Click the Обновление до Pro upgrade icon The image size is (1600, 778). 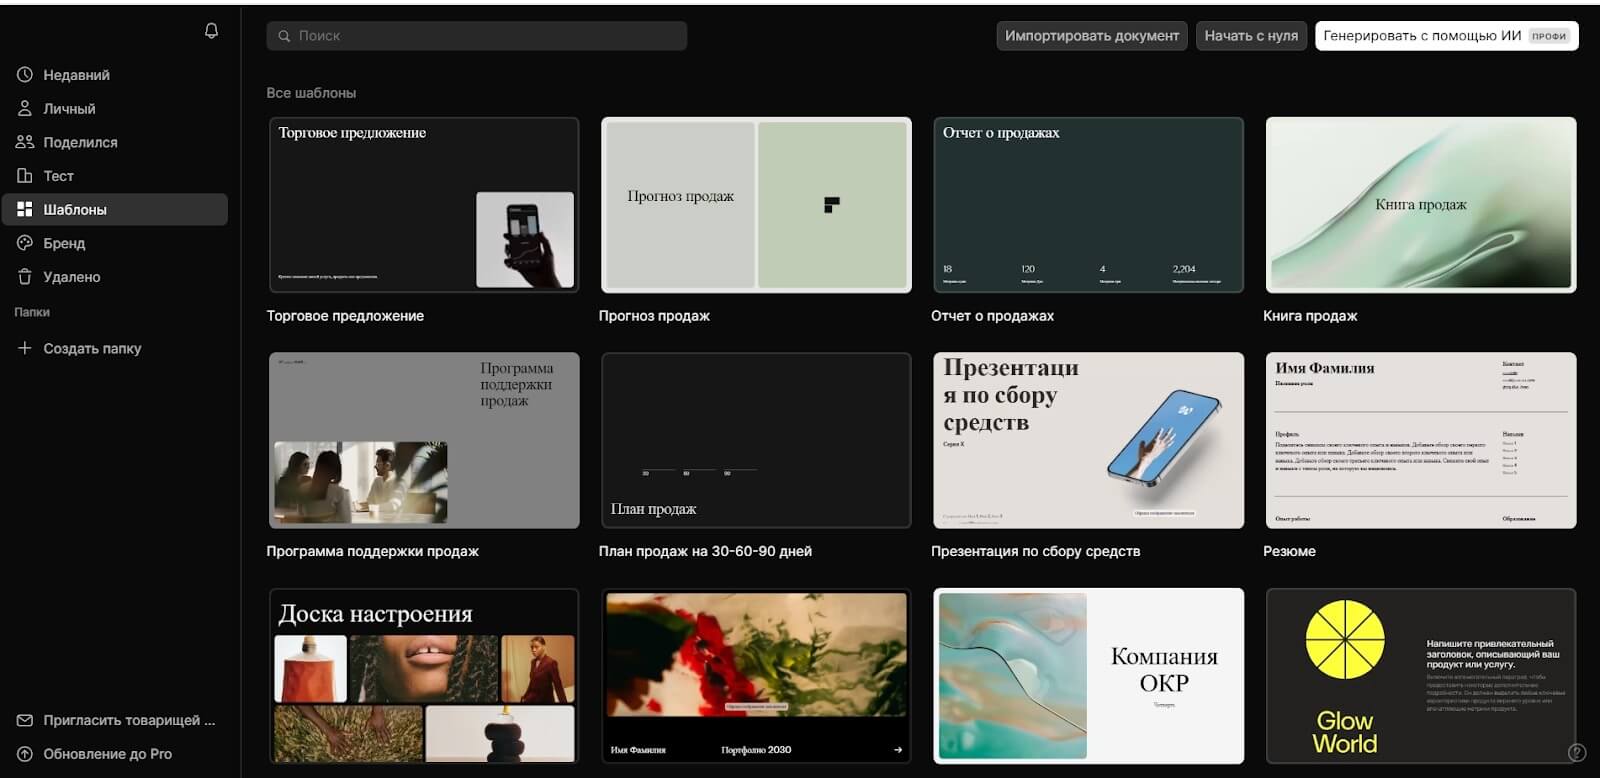(25, 754)
